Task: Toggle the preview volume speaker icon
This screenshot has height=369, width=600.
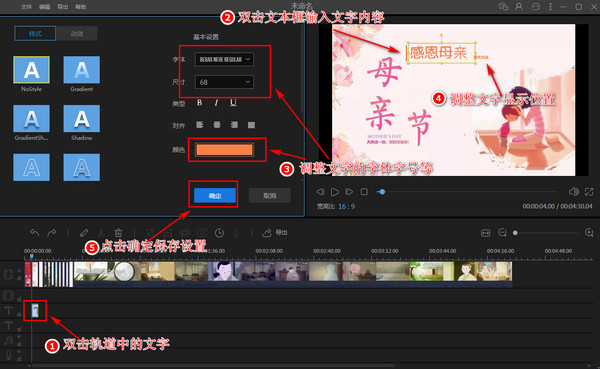Action: tap(574, 192)
